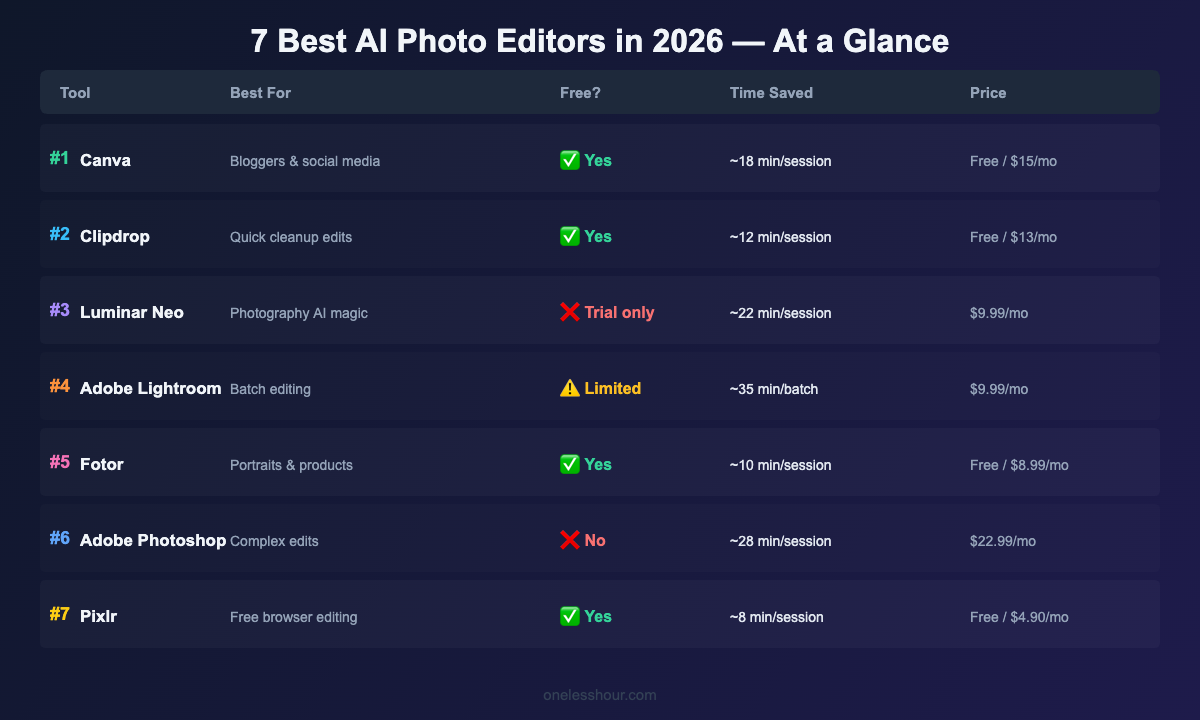Click the 'Time Saved' column header
The height and width of the screenshot is (720, 1200).
(x=771, y=93)
